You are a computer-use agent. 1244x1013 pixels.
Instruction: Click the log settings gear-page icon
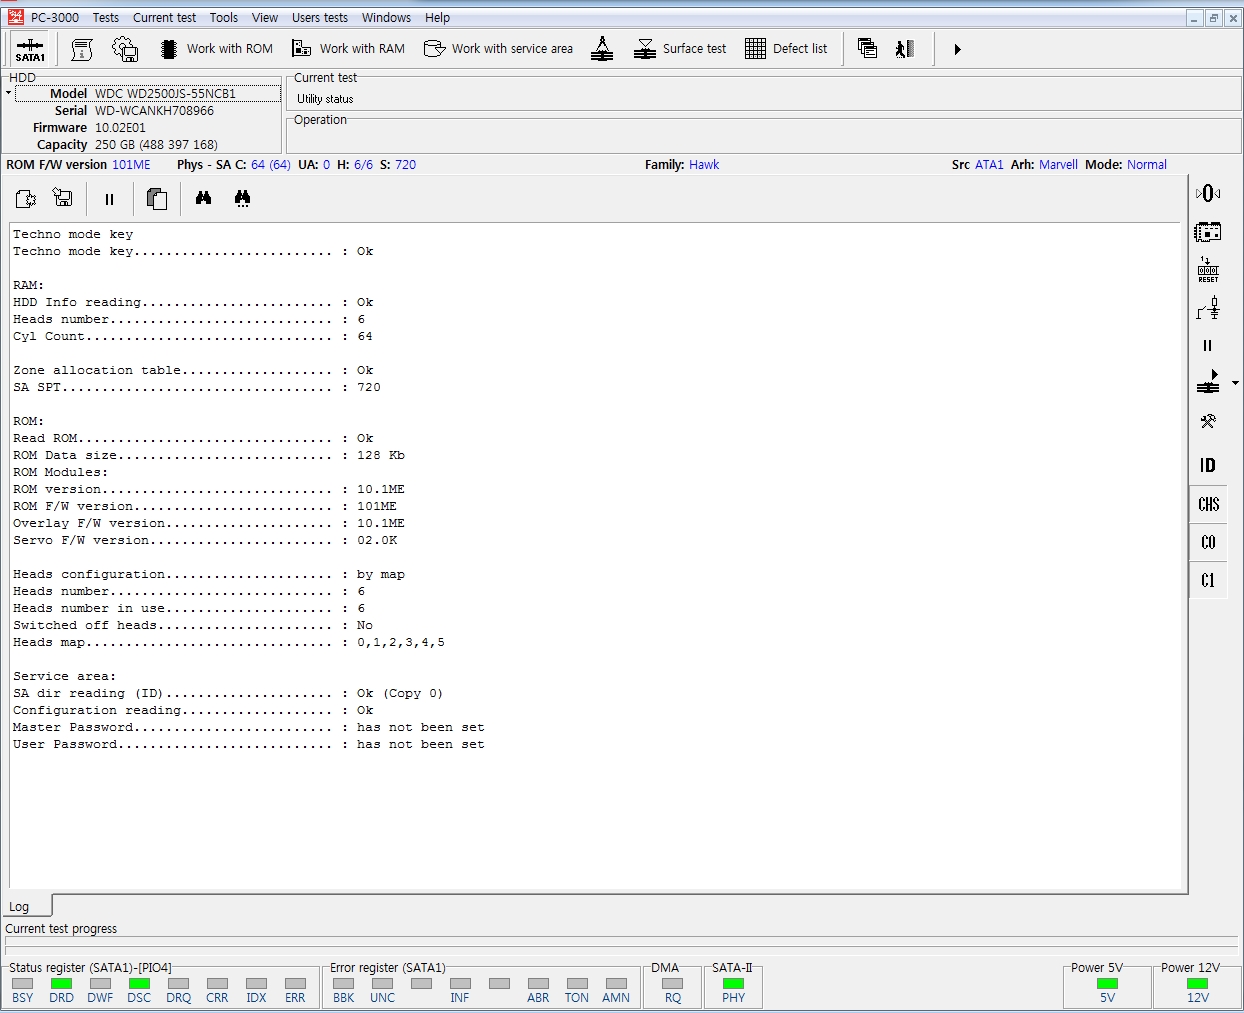tap(26, 198)
